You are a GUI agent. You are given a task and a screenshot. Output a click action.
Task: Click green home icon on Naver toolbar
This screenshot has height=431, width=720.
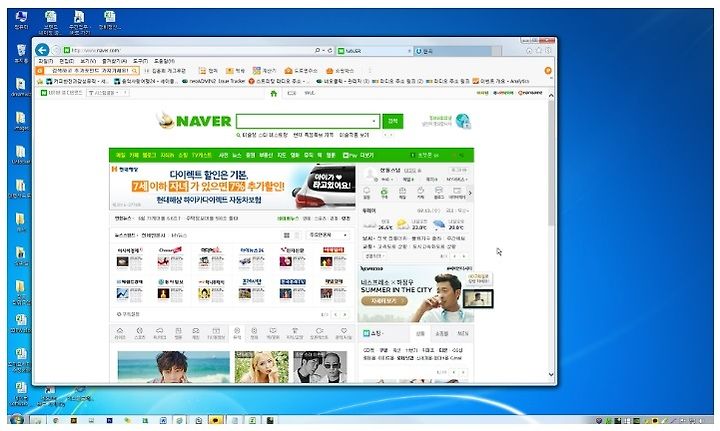[x=274, y=93]
